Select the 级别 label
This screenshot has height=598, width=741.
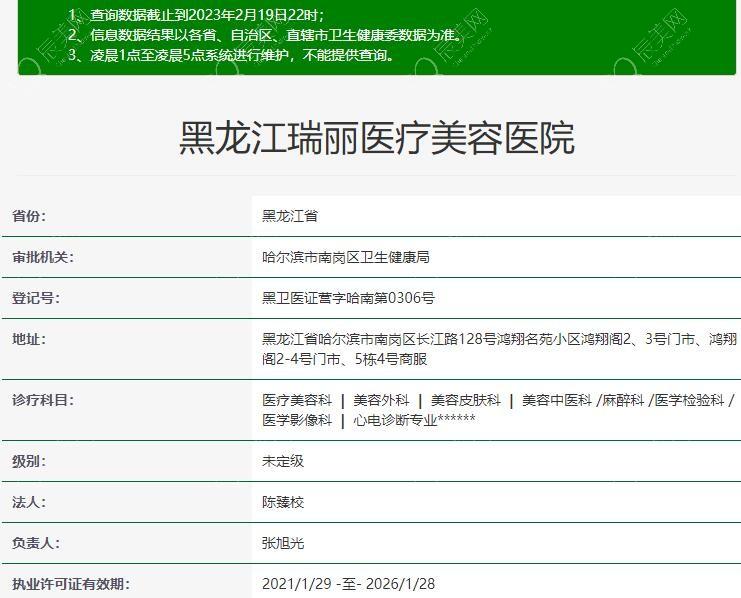point(29,461)
